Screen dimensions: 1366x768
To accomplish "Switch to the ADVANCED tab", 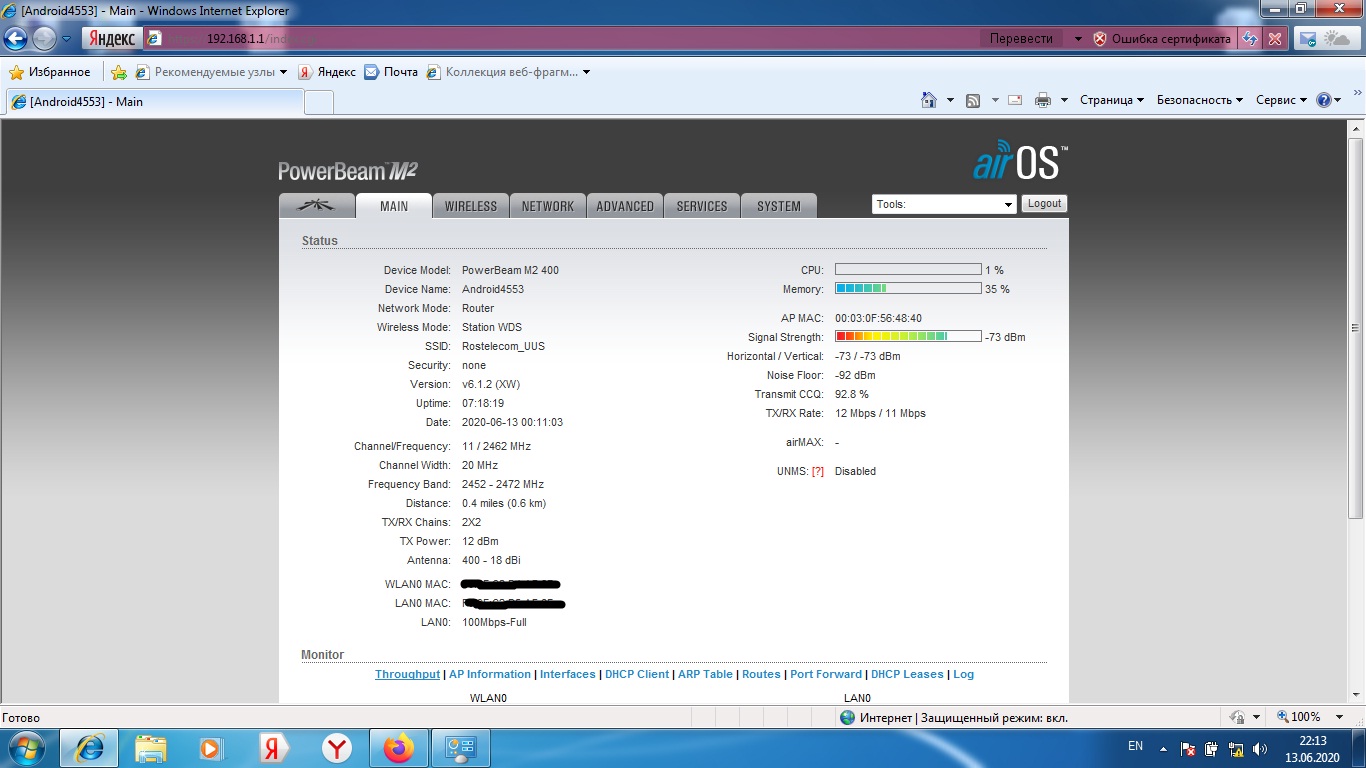I will pyautogui.click(x=625, y=206).
